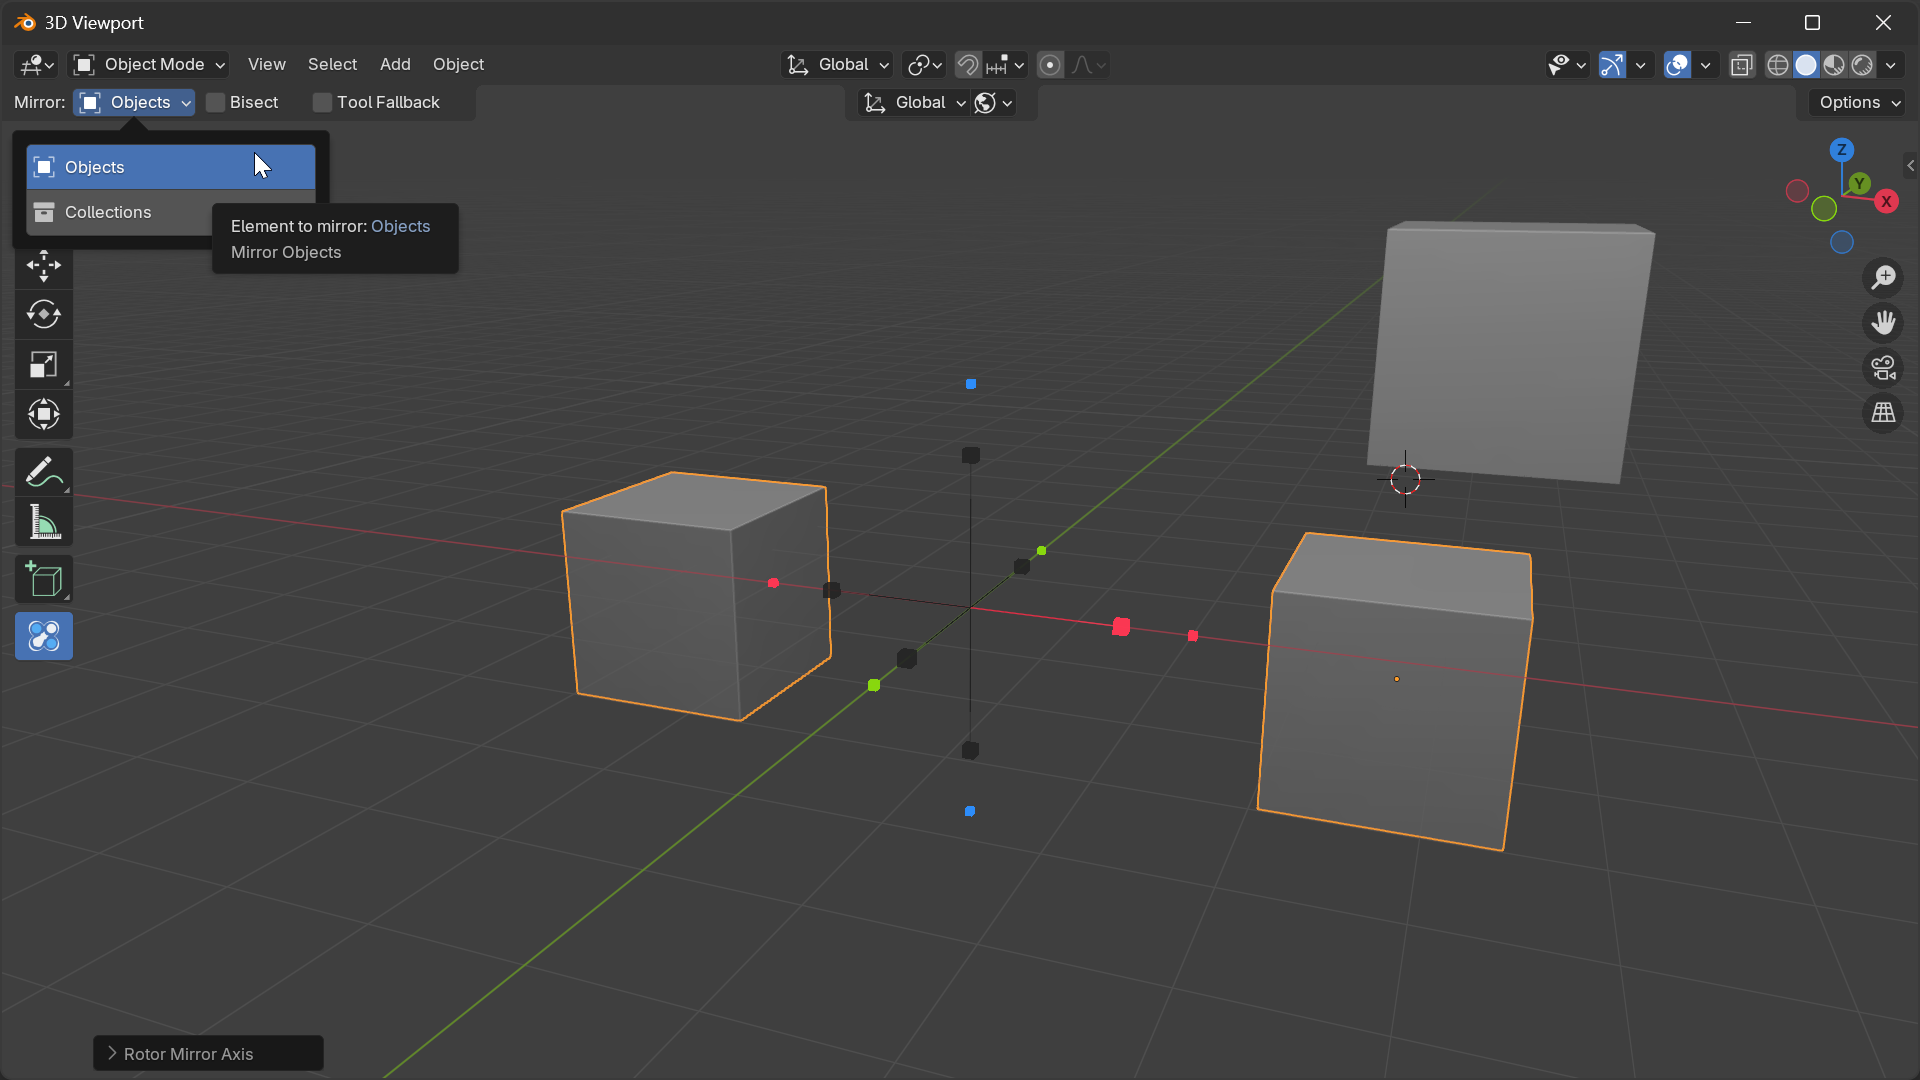The image size is (1920, 1080).
Task: Select the Measure tool
Action: [x=43, y=521]
